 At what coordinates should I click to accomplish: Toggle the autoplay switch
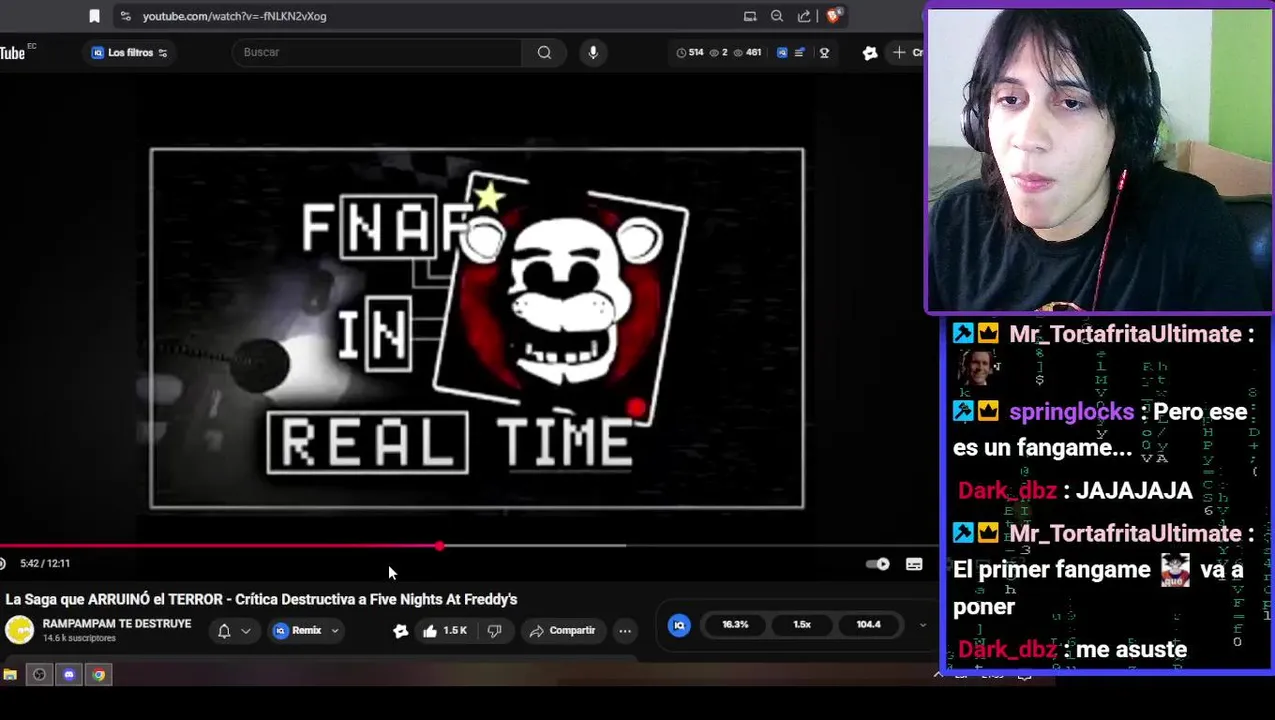[877, 564]
